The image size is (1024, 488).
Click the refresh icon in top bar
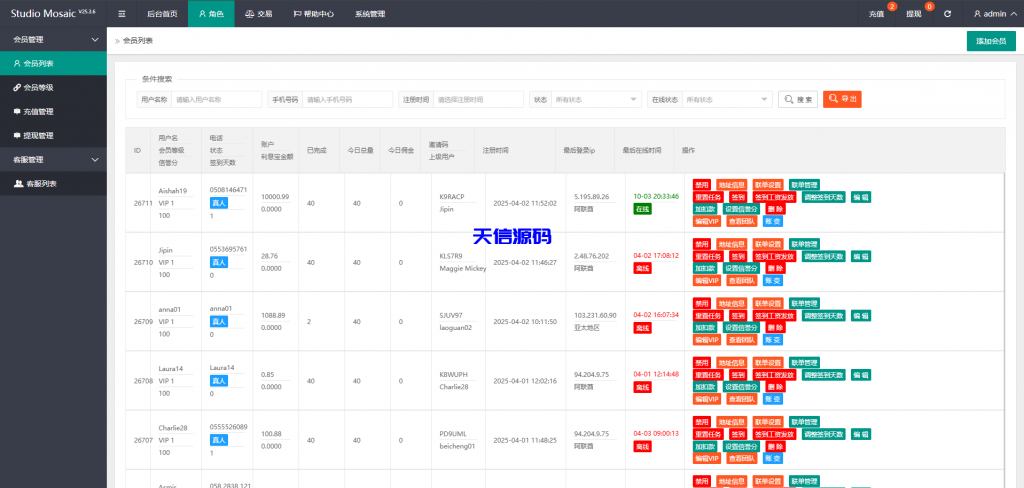947,14
